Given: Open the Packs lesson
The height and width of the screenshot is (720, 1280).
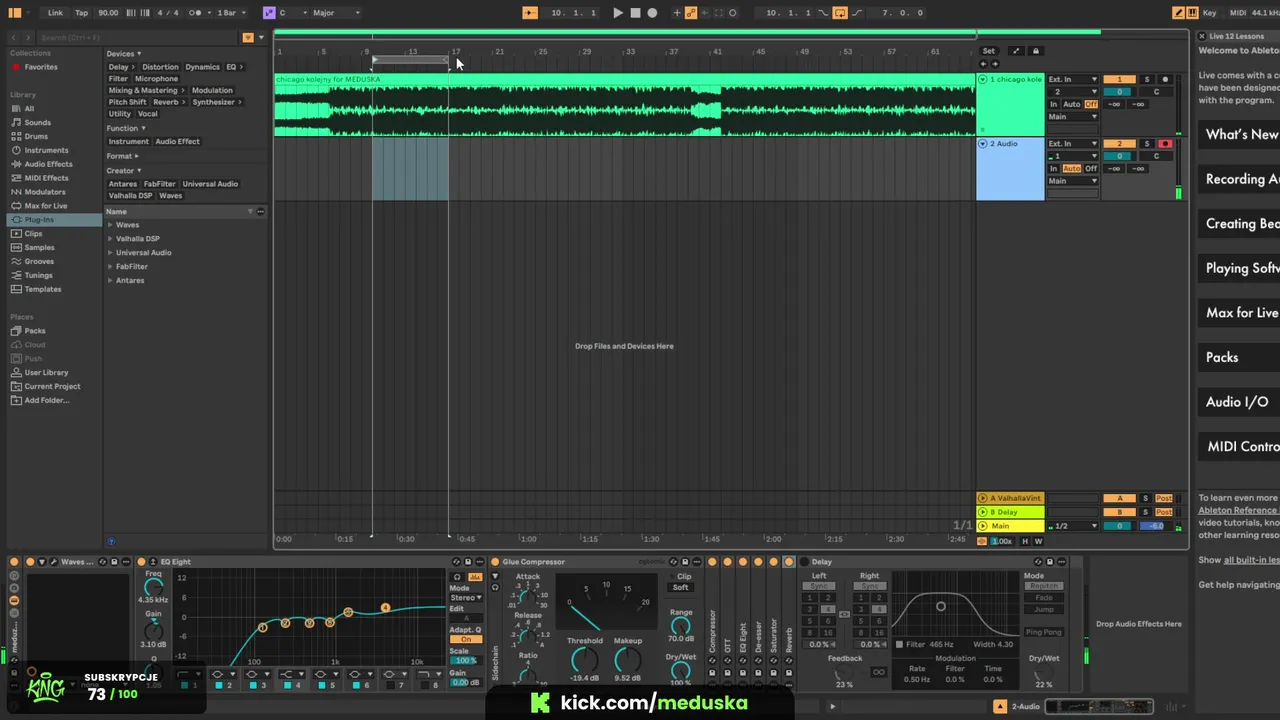Looking at the screenshot, I should [1240, 357].
